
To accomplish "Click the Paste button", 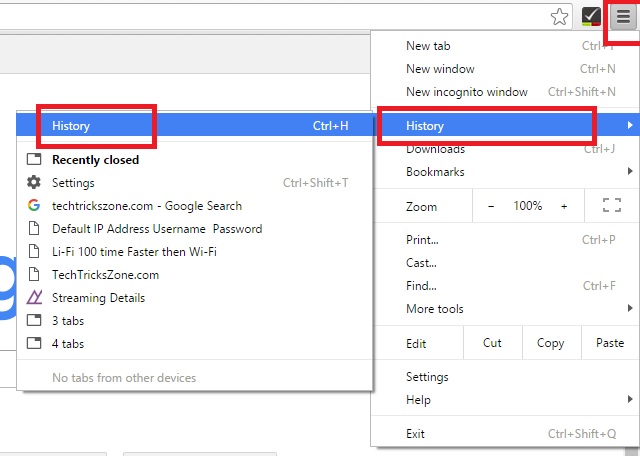I will click(x=609, y=343).
